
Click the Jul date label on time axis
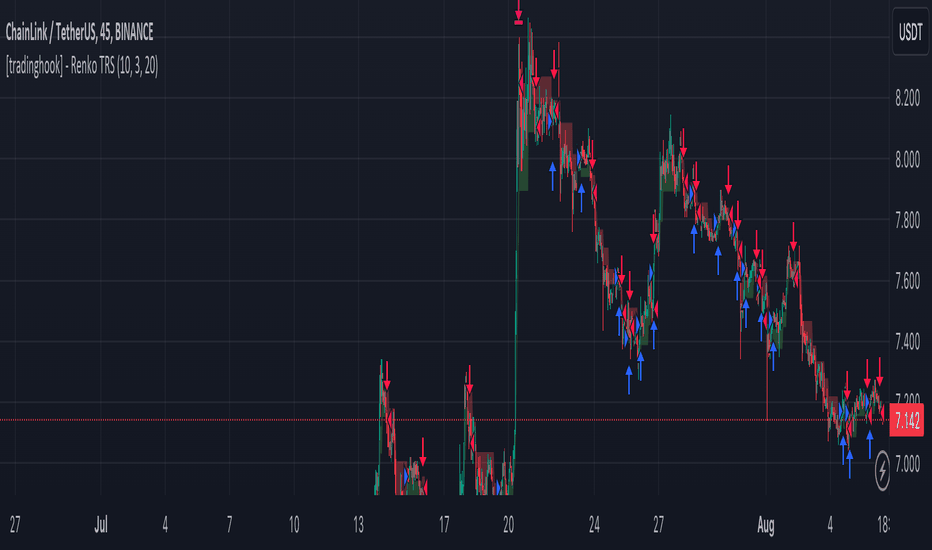(x=101, y=525)
